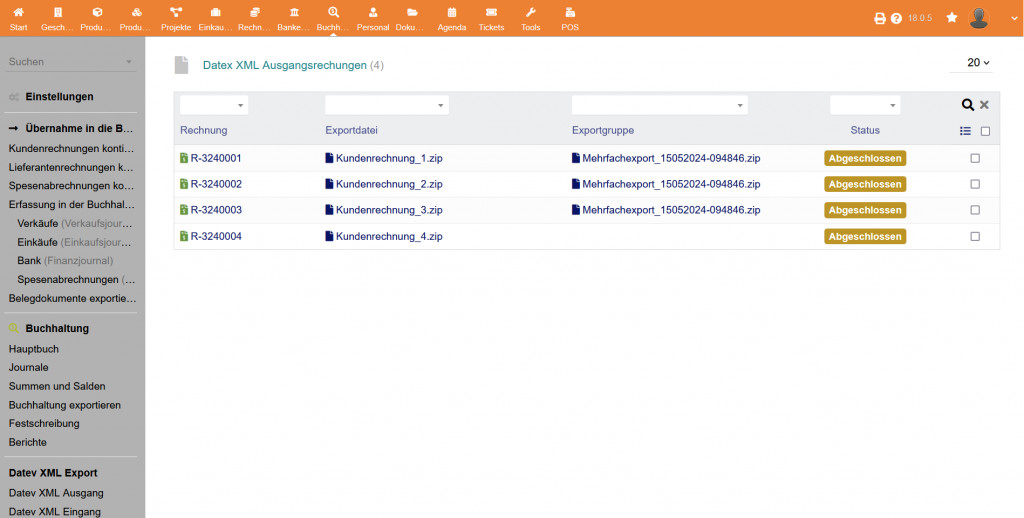Click the printer icon in top bar
The image size is (1024, 518).
[x=880, y=18]
